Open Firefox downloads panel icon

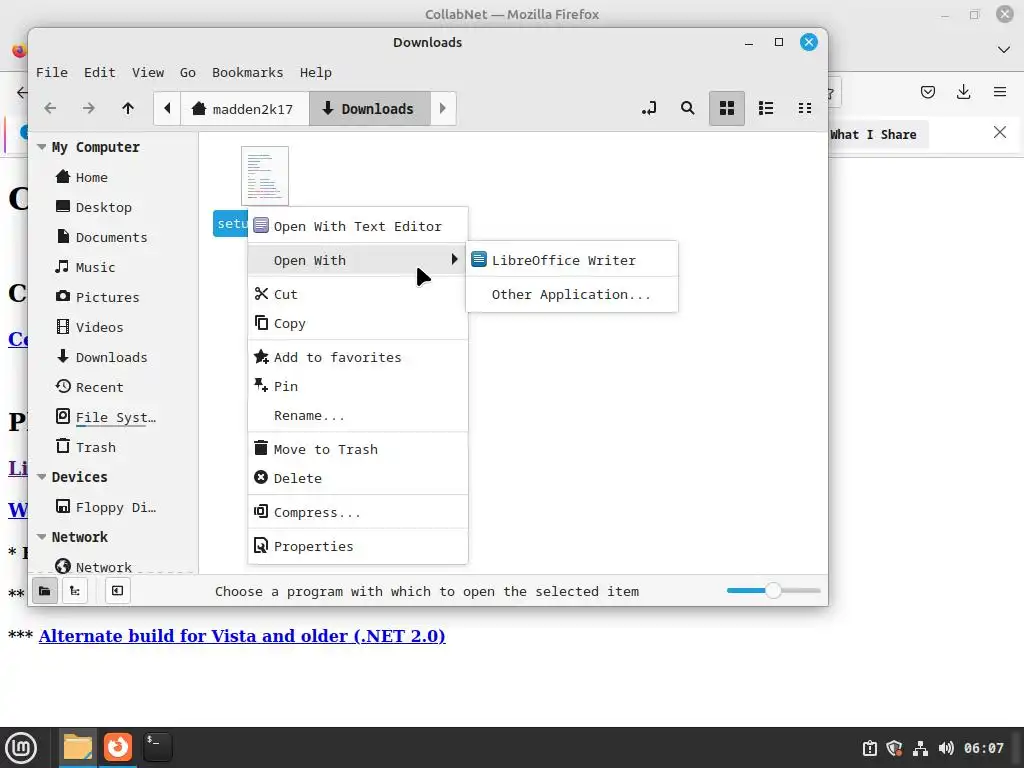tap(963, 92)
